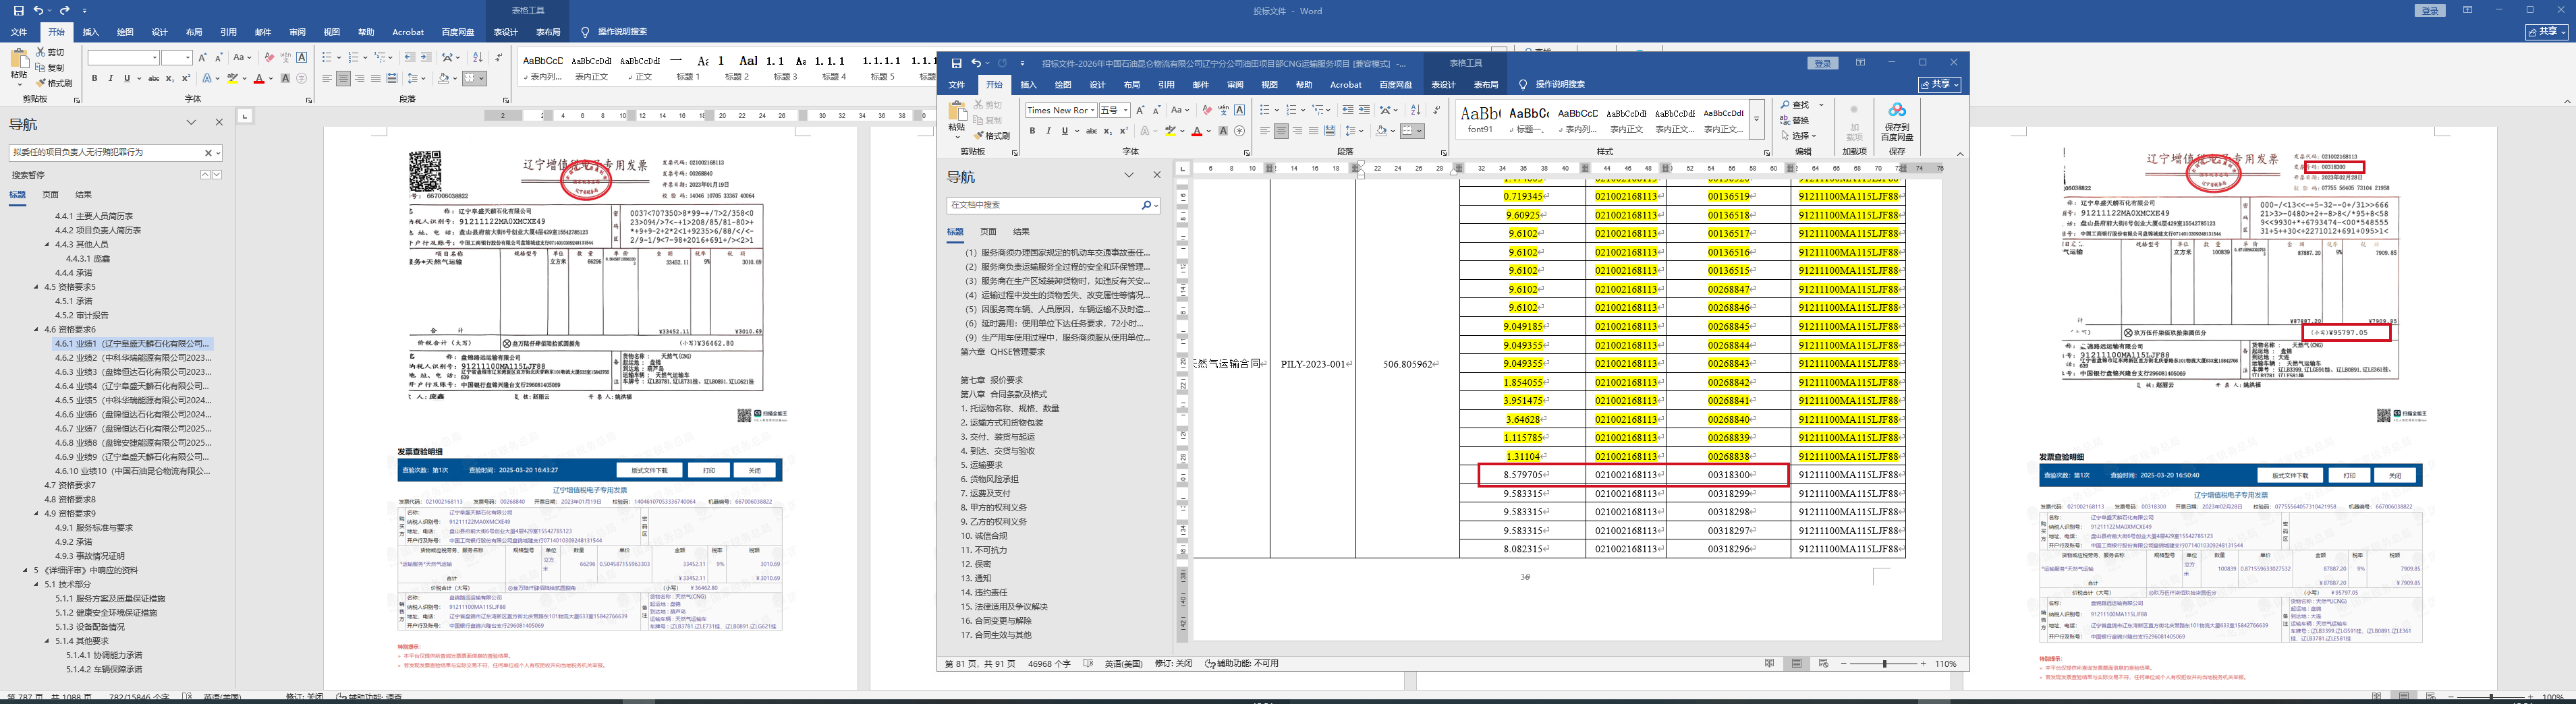Viewport: 2576px width, 704px height.
Task: Set the zoom slider in 招标文件 status bar
Action: pos(1885,663)
